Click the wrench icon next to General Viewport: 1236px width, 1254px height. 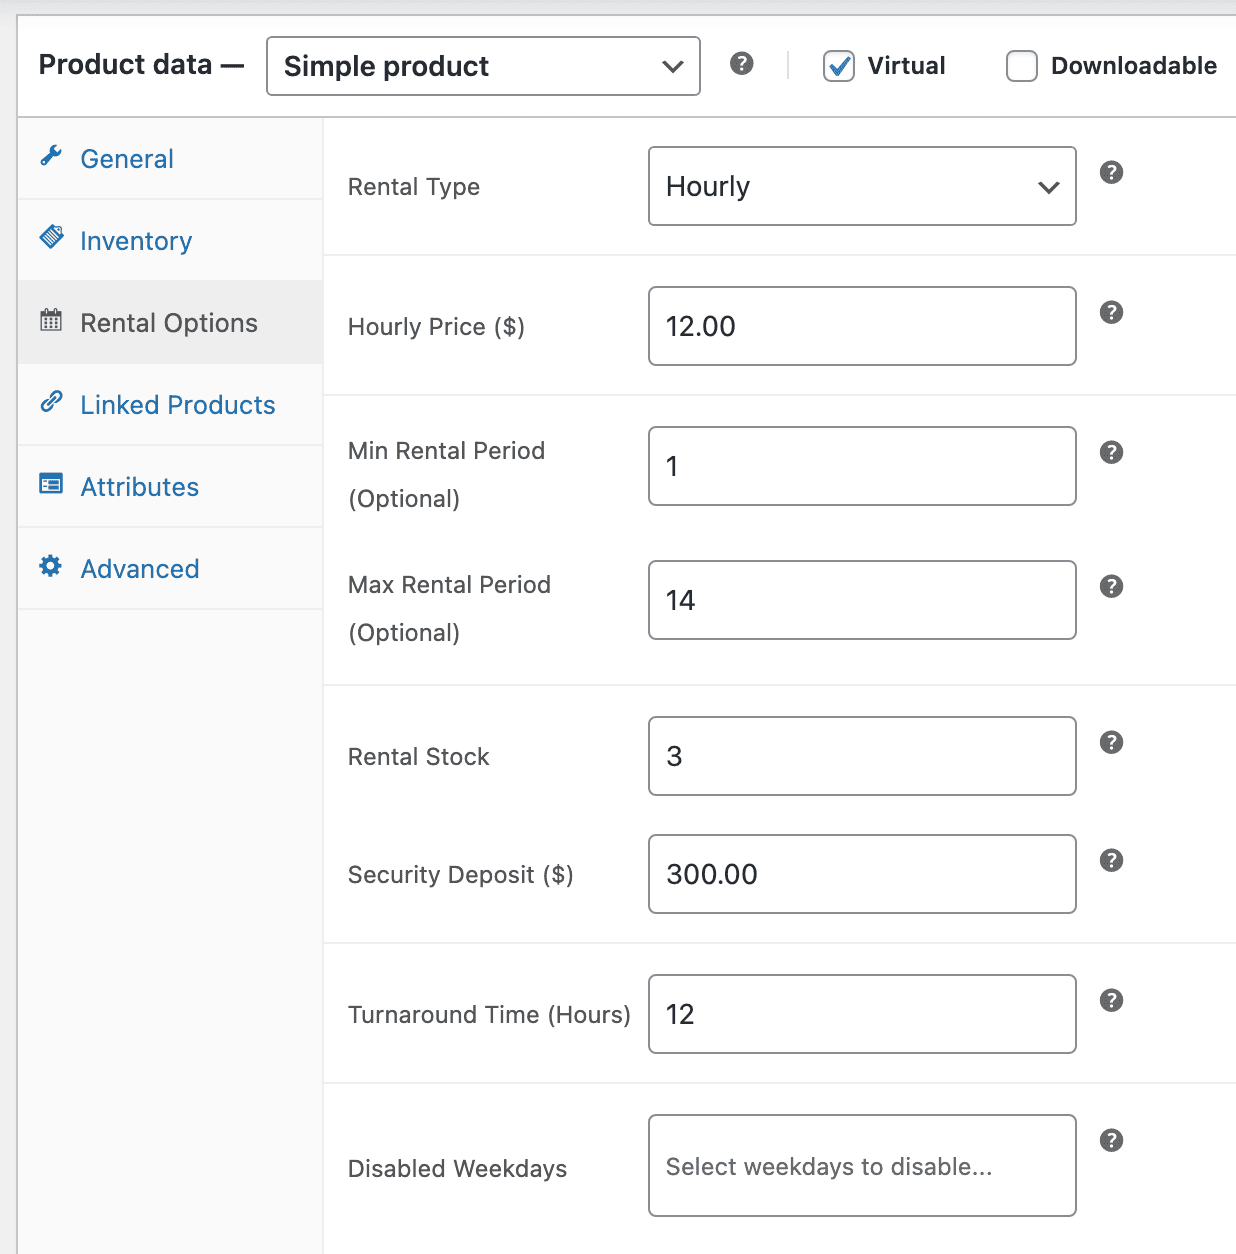51,156
